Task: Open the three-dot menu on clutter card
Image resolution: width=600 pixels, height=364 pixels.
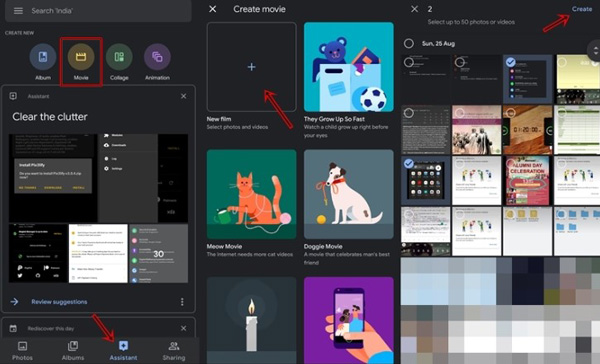Action: (182, 302)
